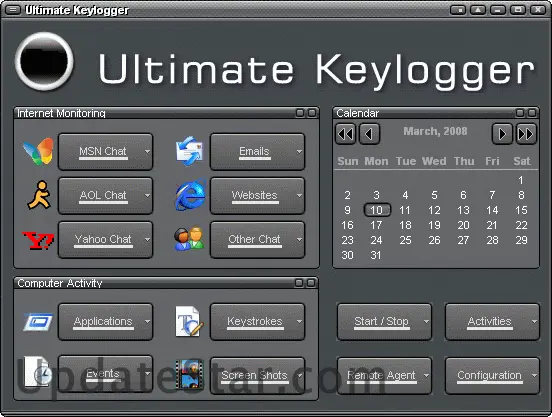View Events log
Image resolution: width=552 pixels, height=417 pixels.
click(x=106, y=374)
